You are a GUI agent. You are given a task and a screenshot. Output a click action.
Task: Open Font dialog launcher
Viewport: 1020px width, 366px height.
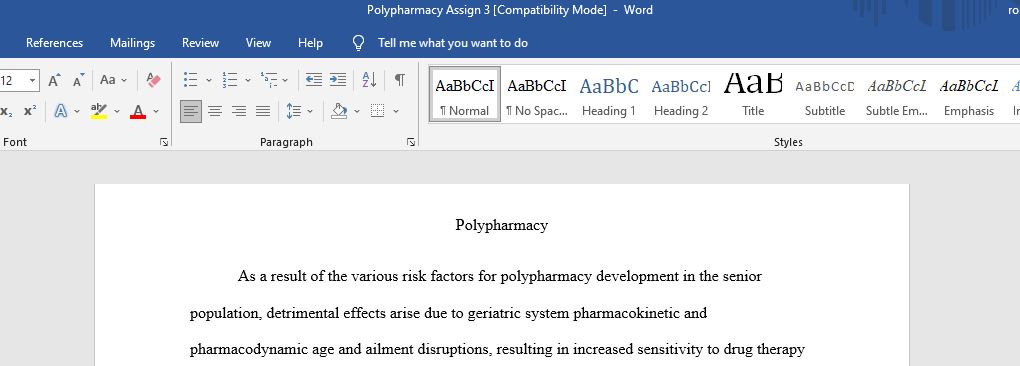164,142
